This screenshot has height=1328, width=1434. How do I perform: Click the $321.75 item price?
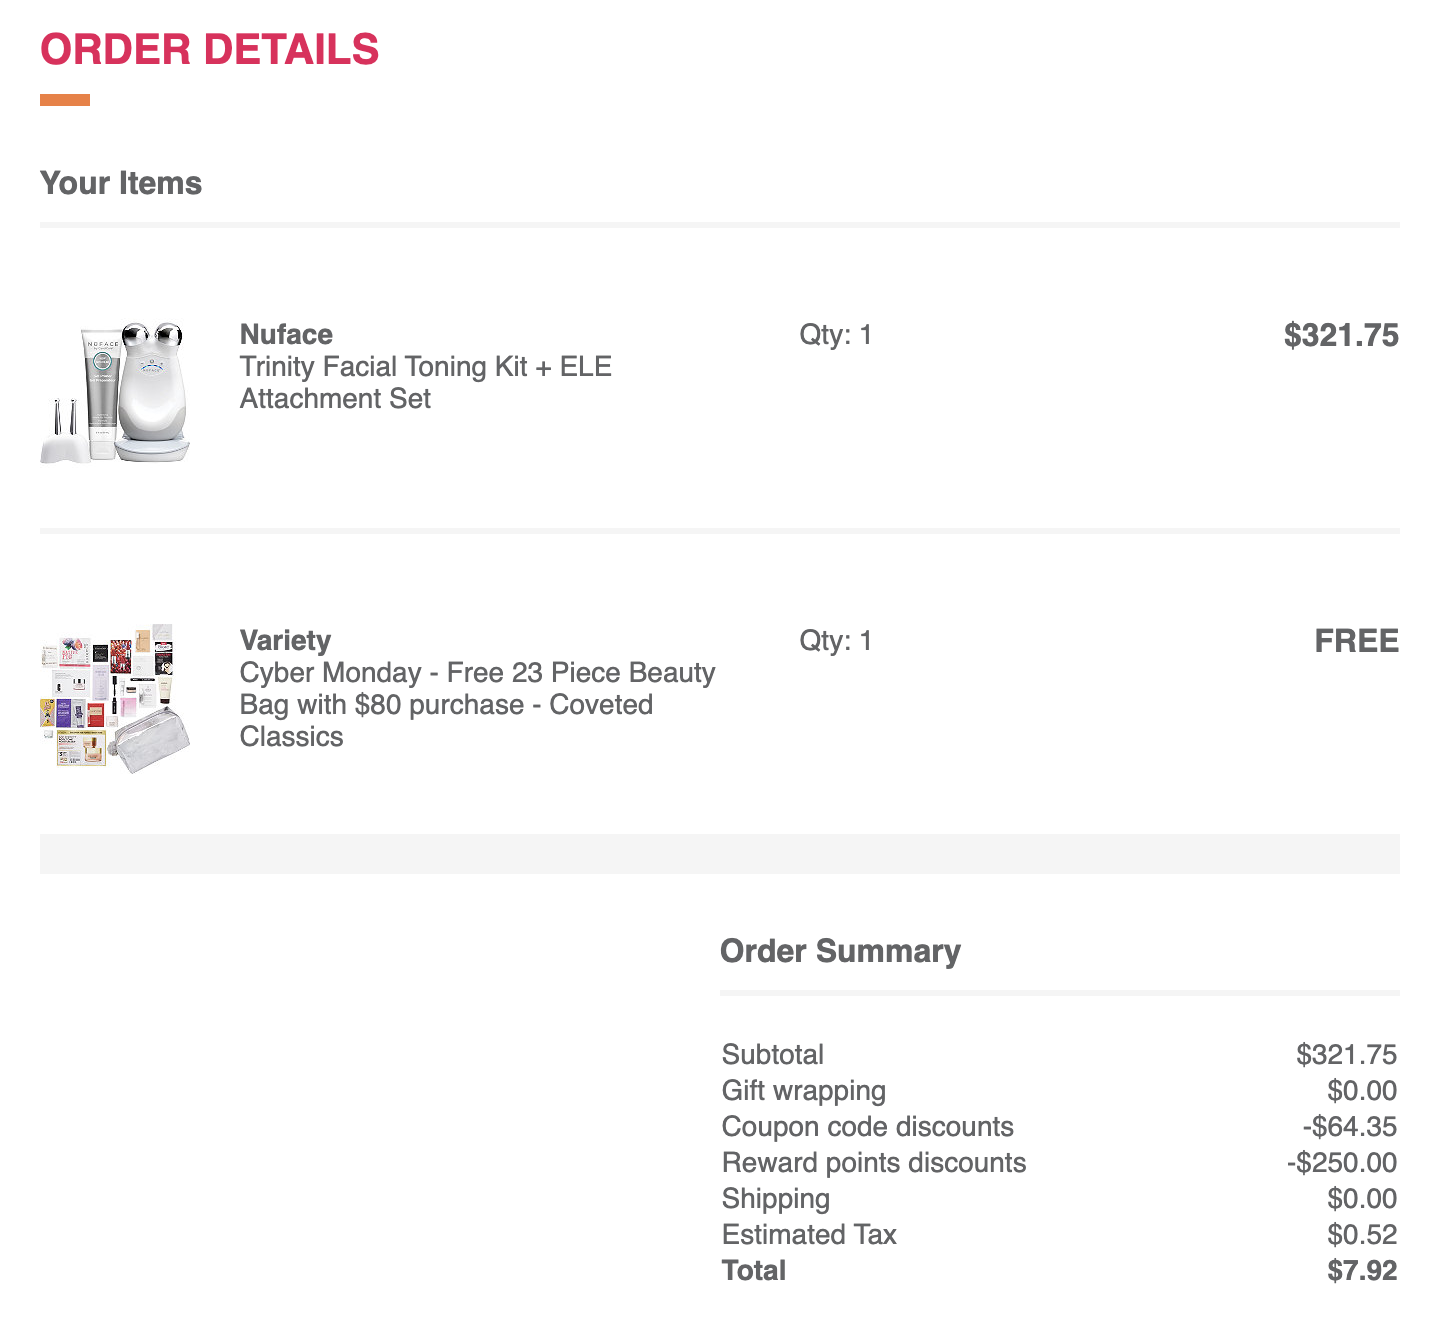point(1341,336)
